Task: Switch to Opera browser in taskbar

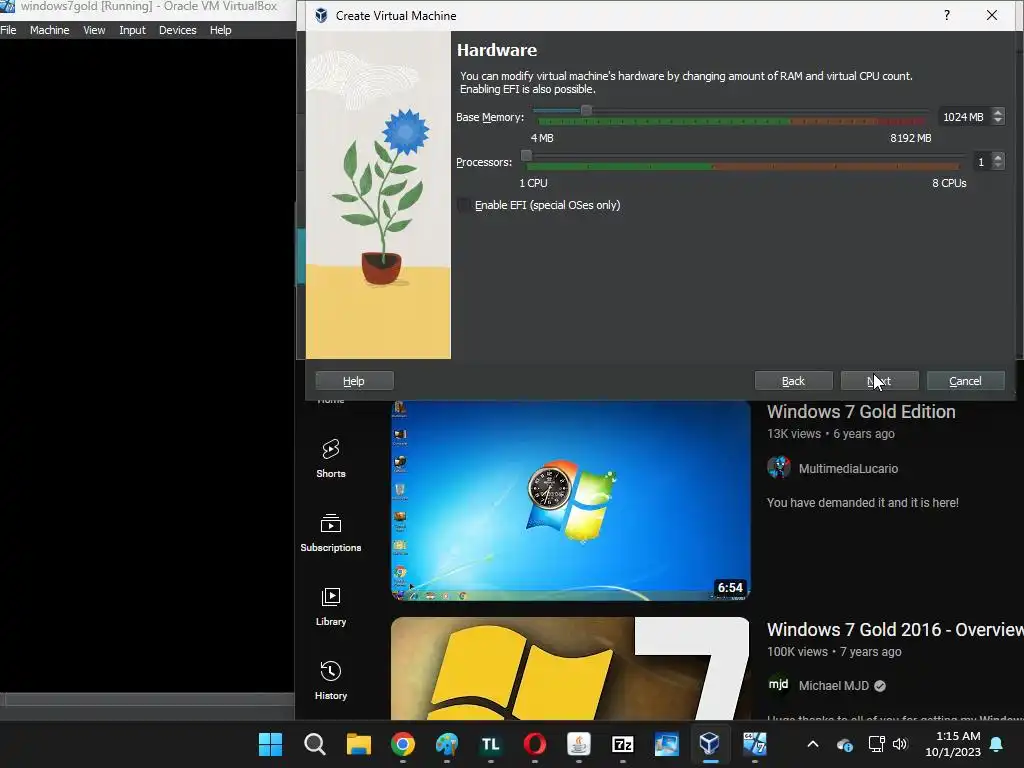Action: (x=535, y=744)
